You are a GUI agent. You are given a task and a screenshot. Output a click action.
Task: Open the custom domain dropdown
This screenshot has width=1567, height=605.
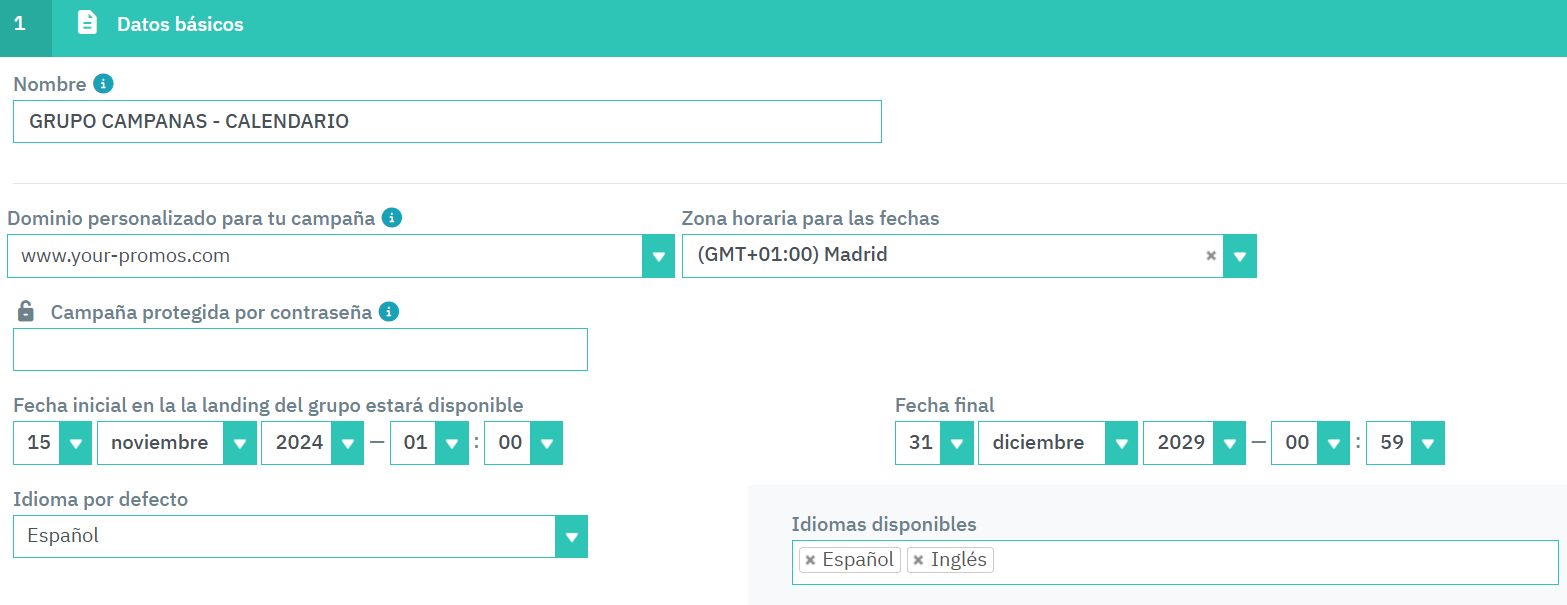tap(658, 256)
